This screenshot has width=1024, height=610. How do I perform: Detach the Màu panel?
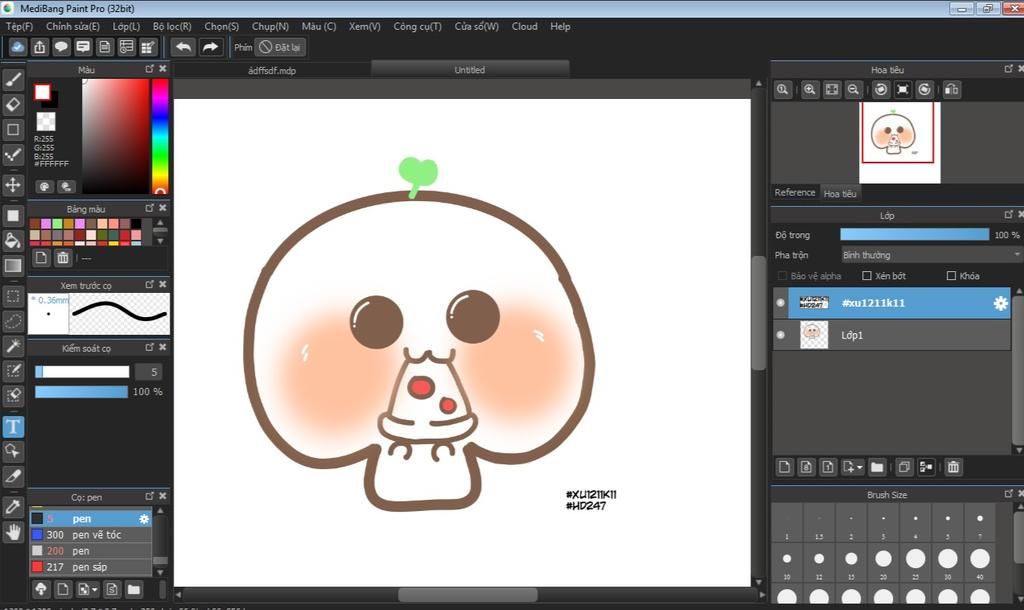coord(150,69)
